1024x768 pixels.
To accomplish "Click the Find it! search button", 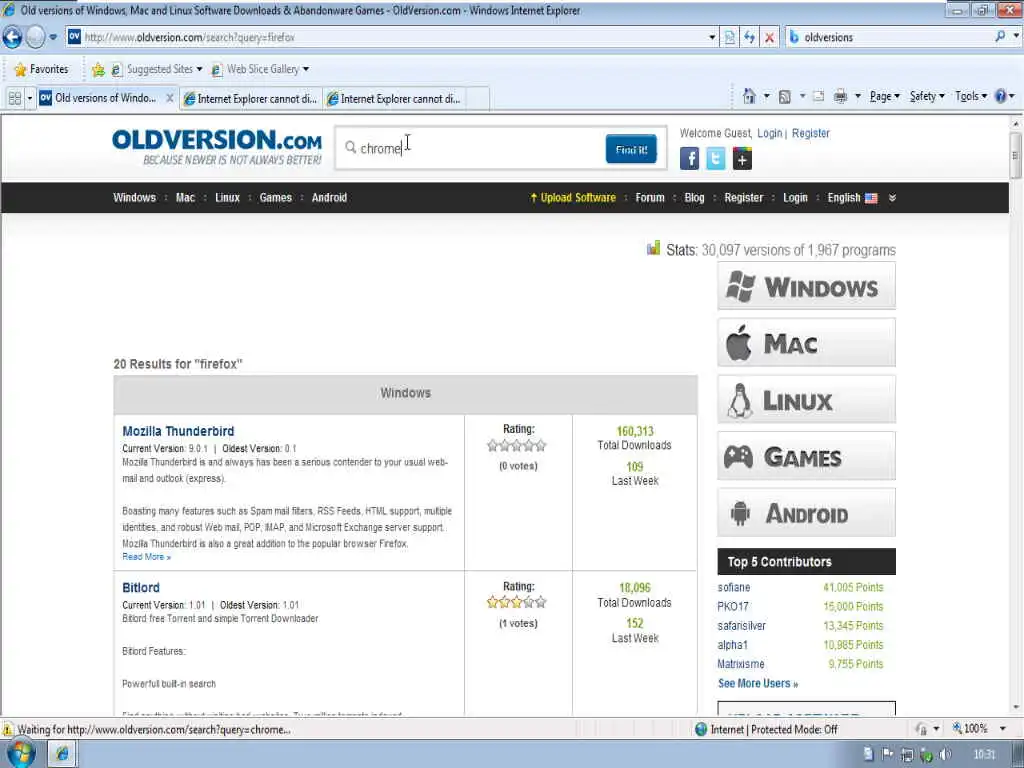I will coord(631,150).
